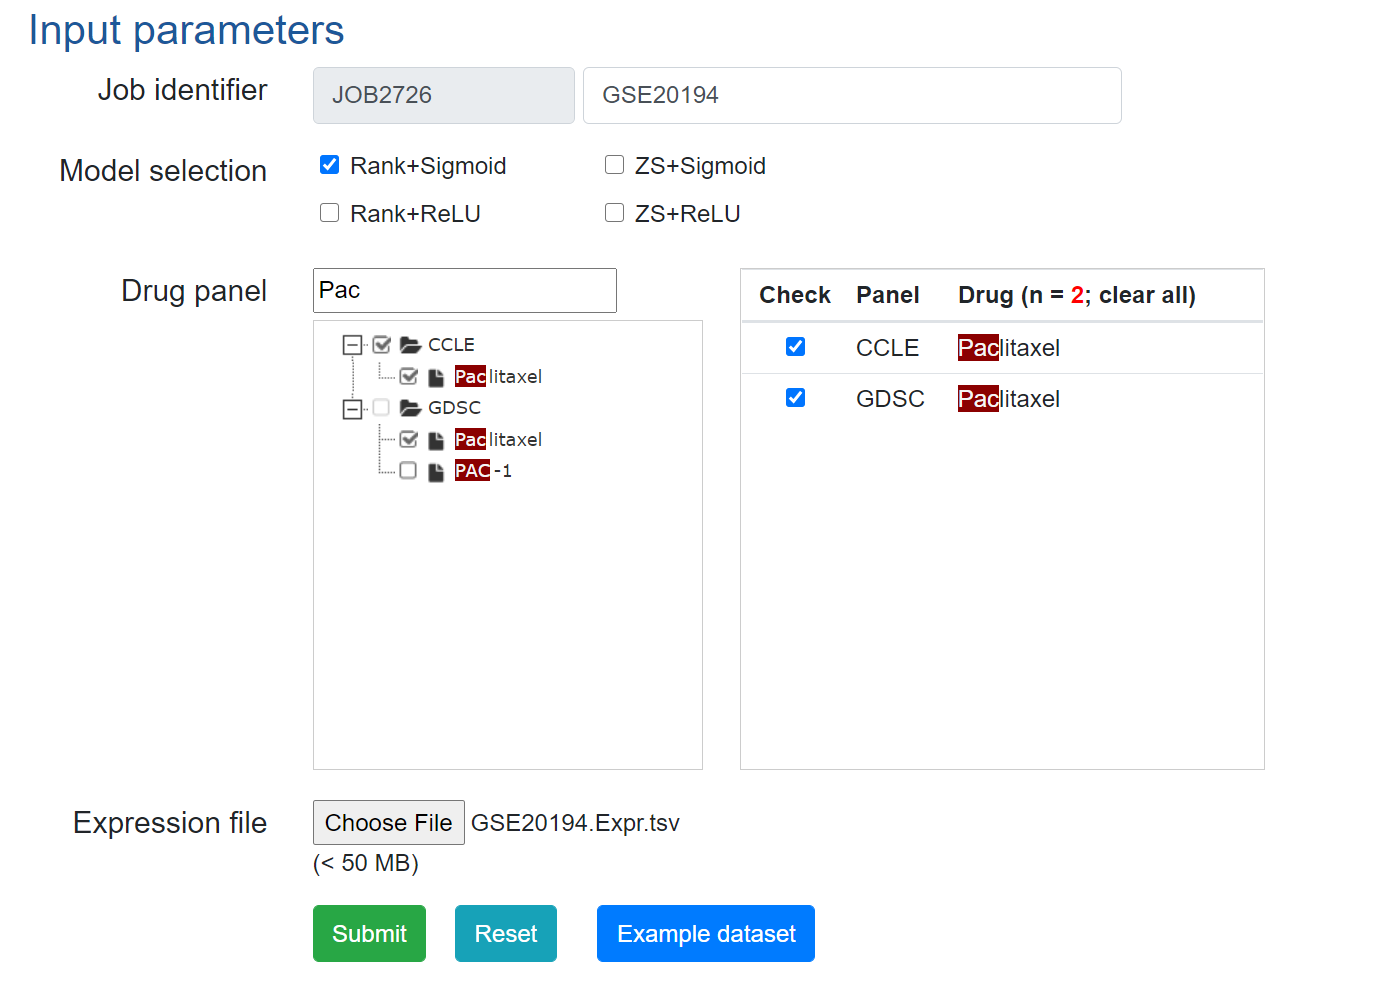Click the drug panel search field

tap(464, 290)
